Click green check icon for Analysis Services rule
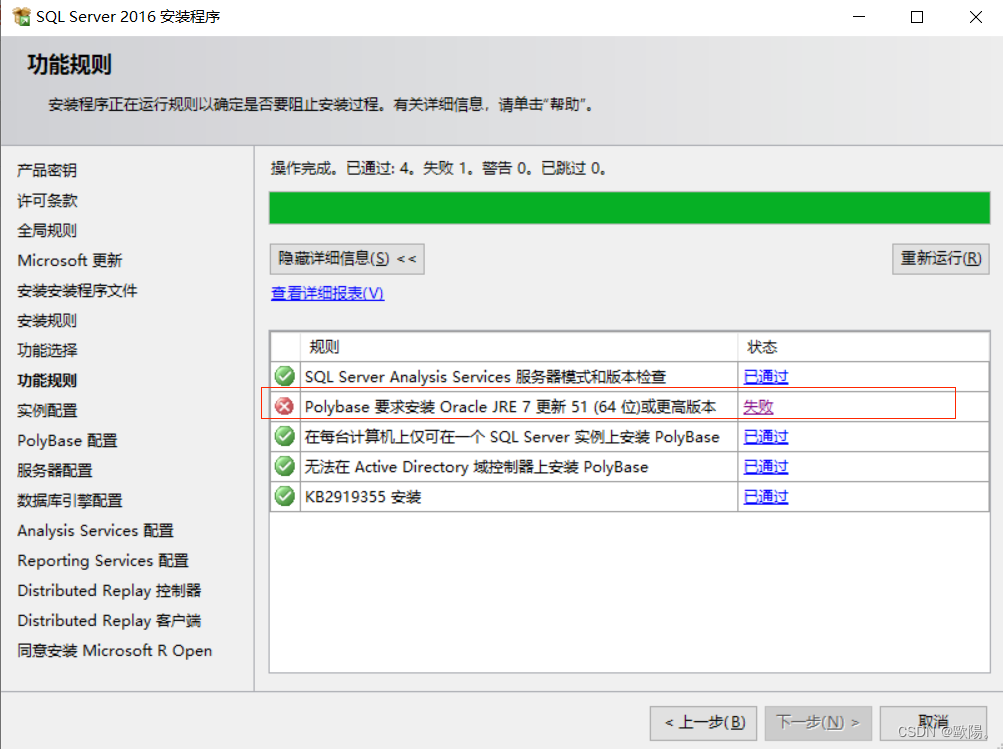This screenshot has width=1003, height=749. click(x=285, y=376)
